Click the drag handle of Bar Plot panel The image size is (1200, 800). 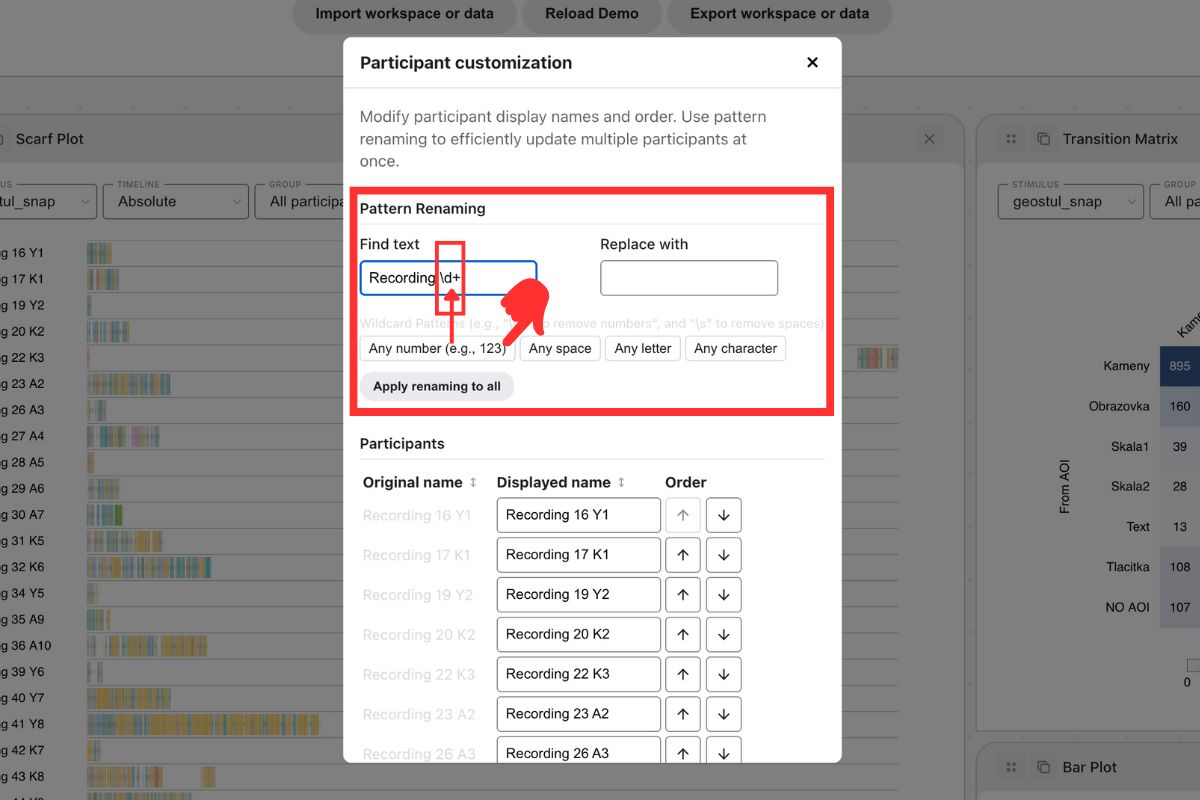[x=1009, y=767]
